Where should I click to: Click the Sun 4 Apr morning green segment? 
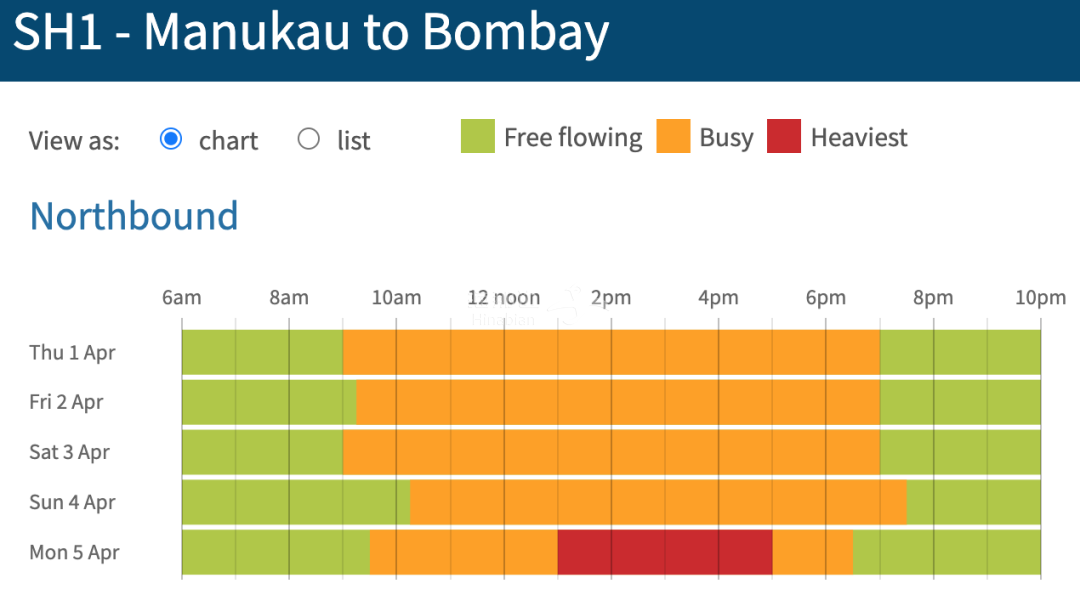[x=296, y=503]
